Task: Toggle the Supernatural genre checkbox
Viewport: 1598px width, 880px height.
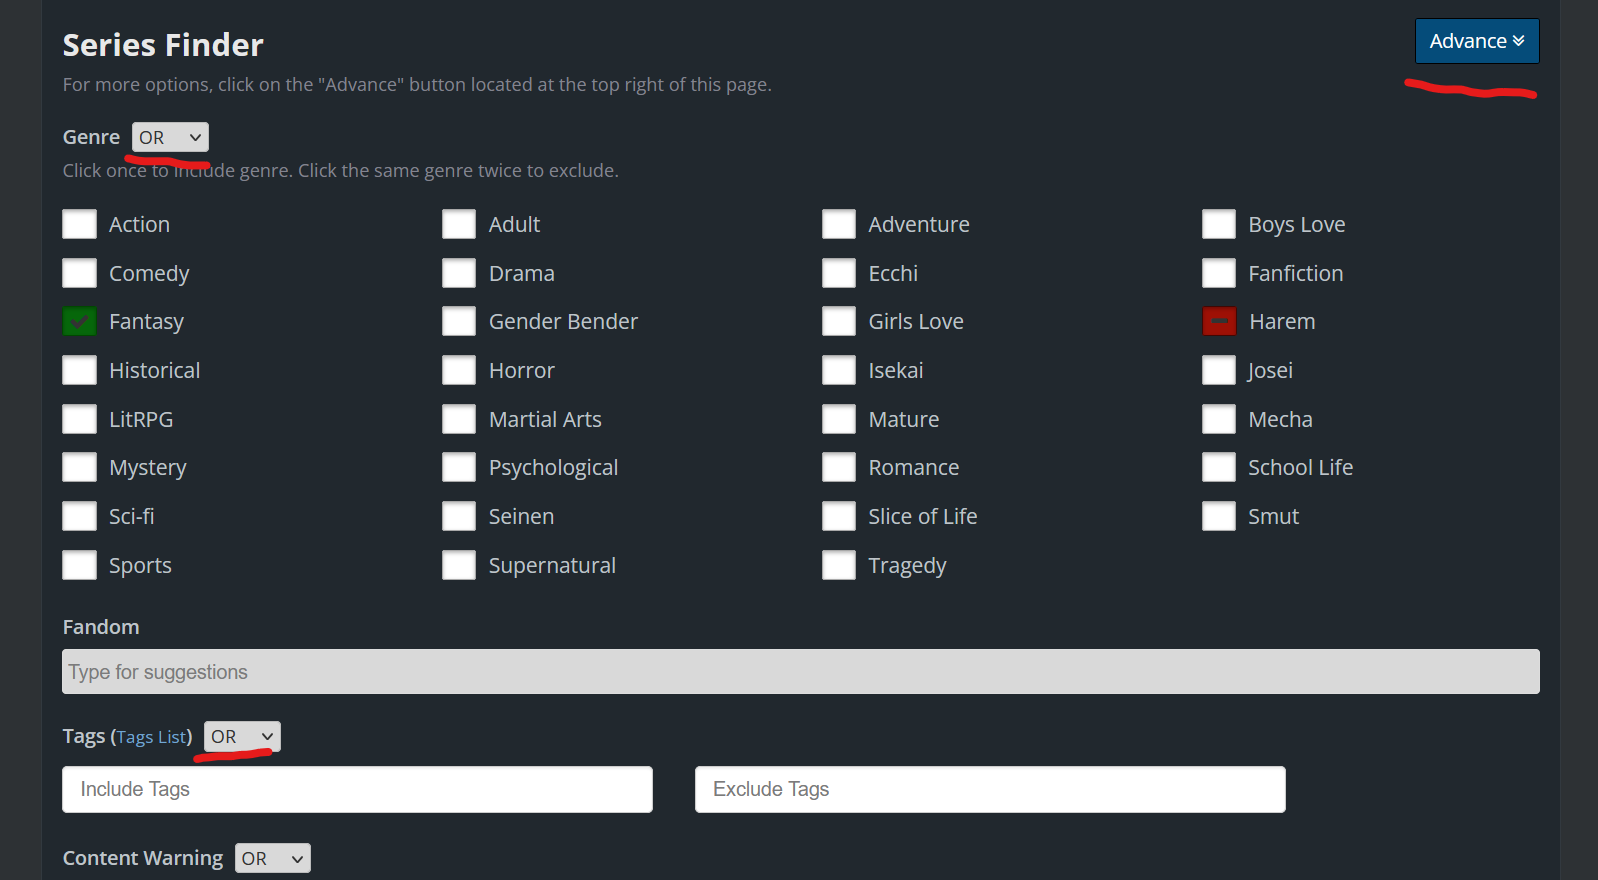Action: 459,566
